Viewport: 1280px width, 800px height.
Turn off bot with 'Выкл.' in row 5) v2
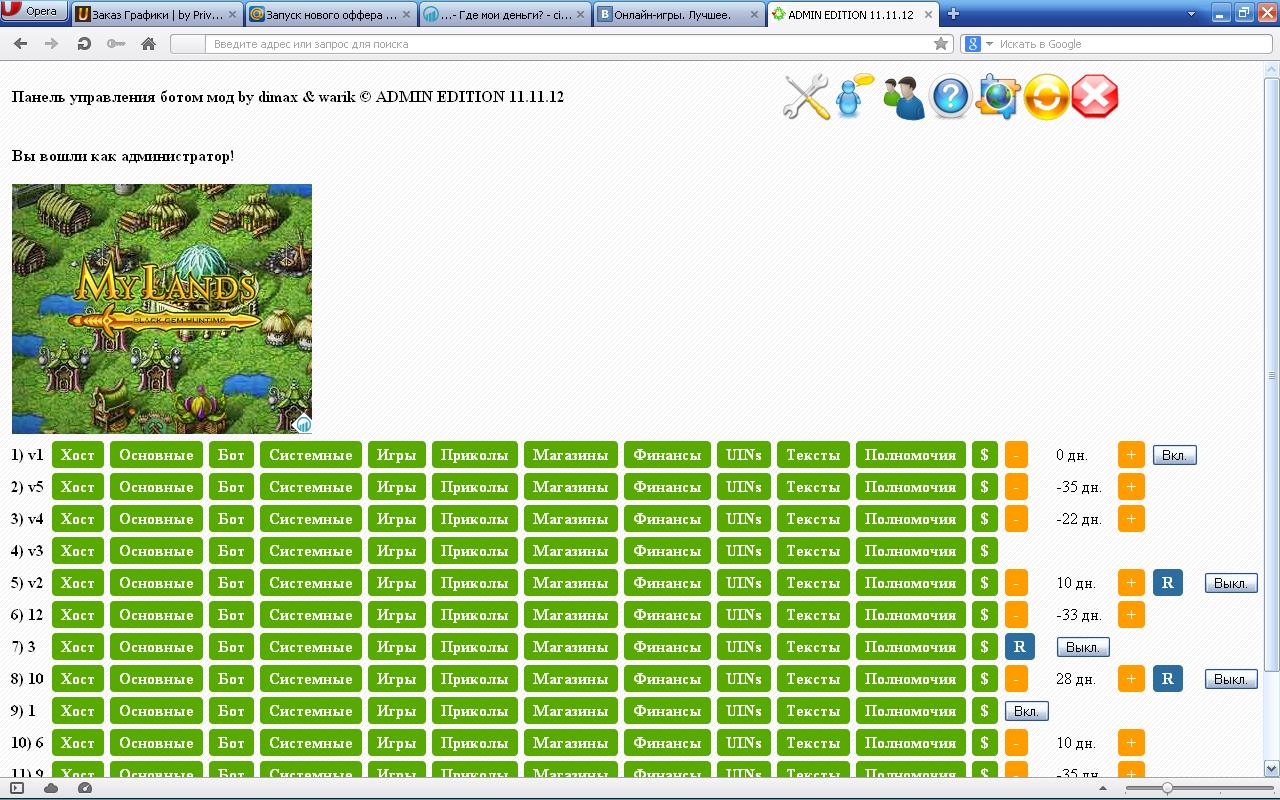point(1231,583)
